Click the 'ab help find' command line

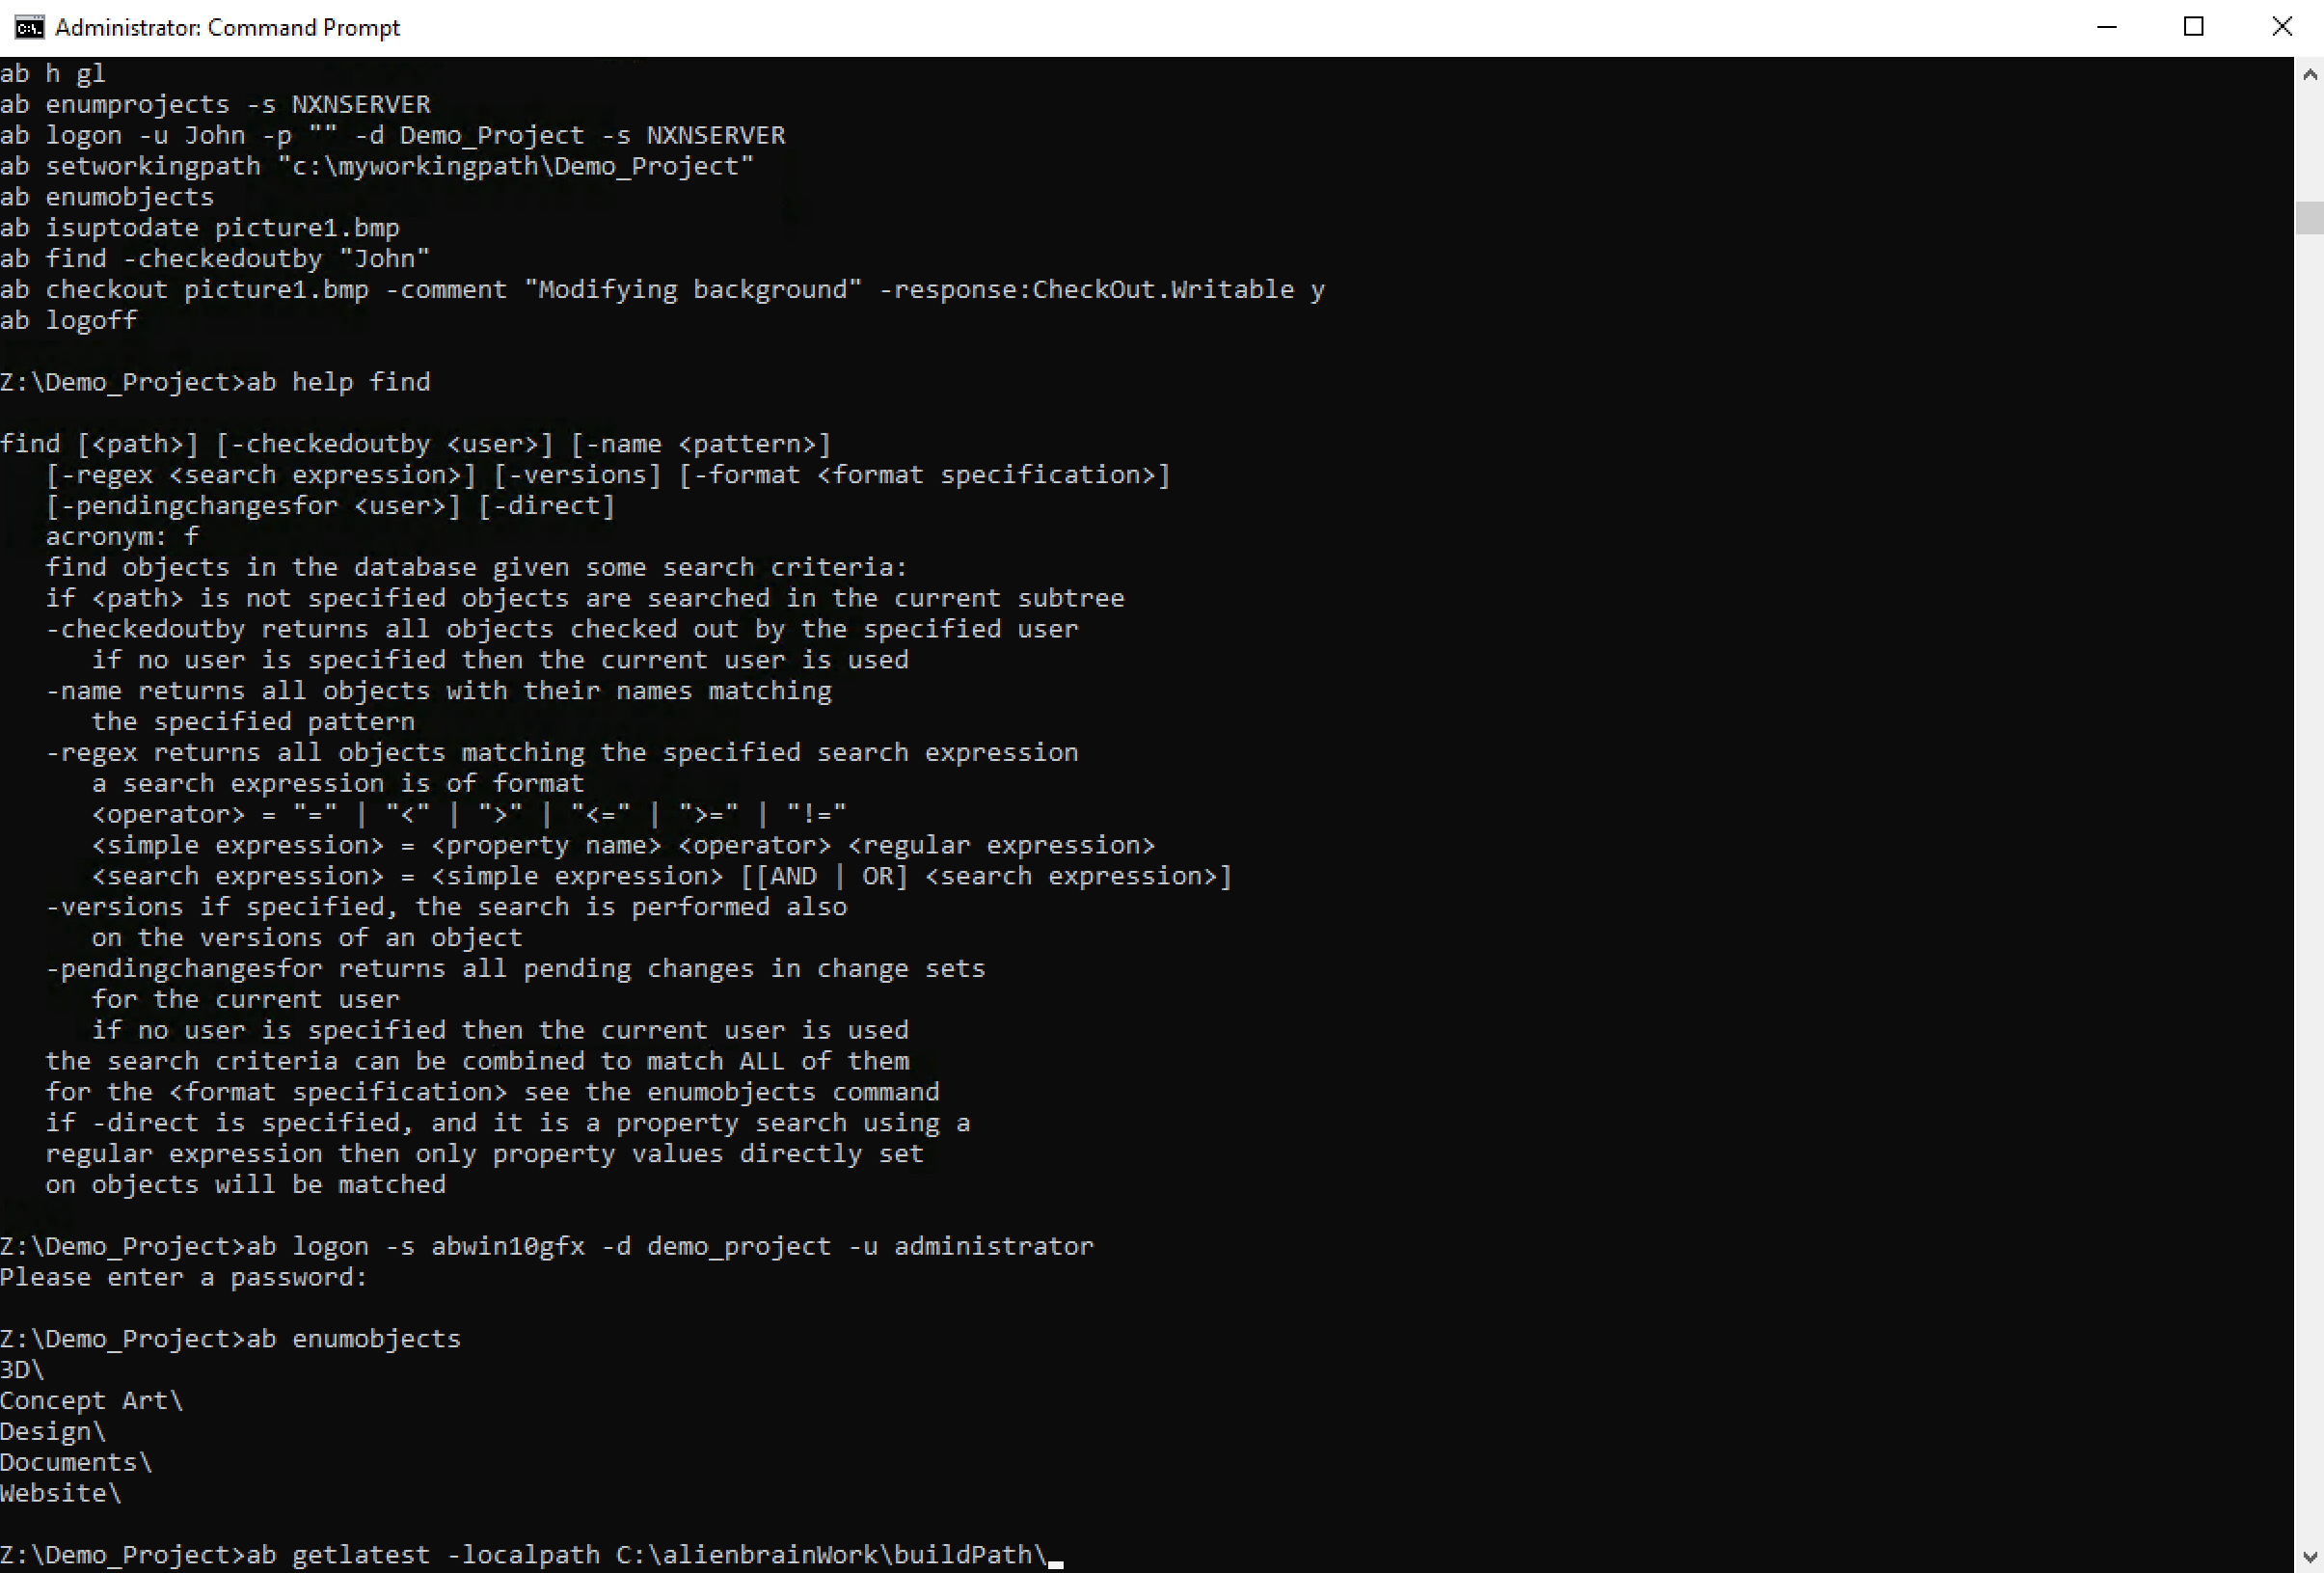(215, 382)
